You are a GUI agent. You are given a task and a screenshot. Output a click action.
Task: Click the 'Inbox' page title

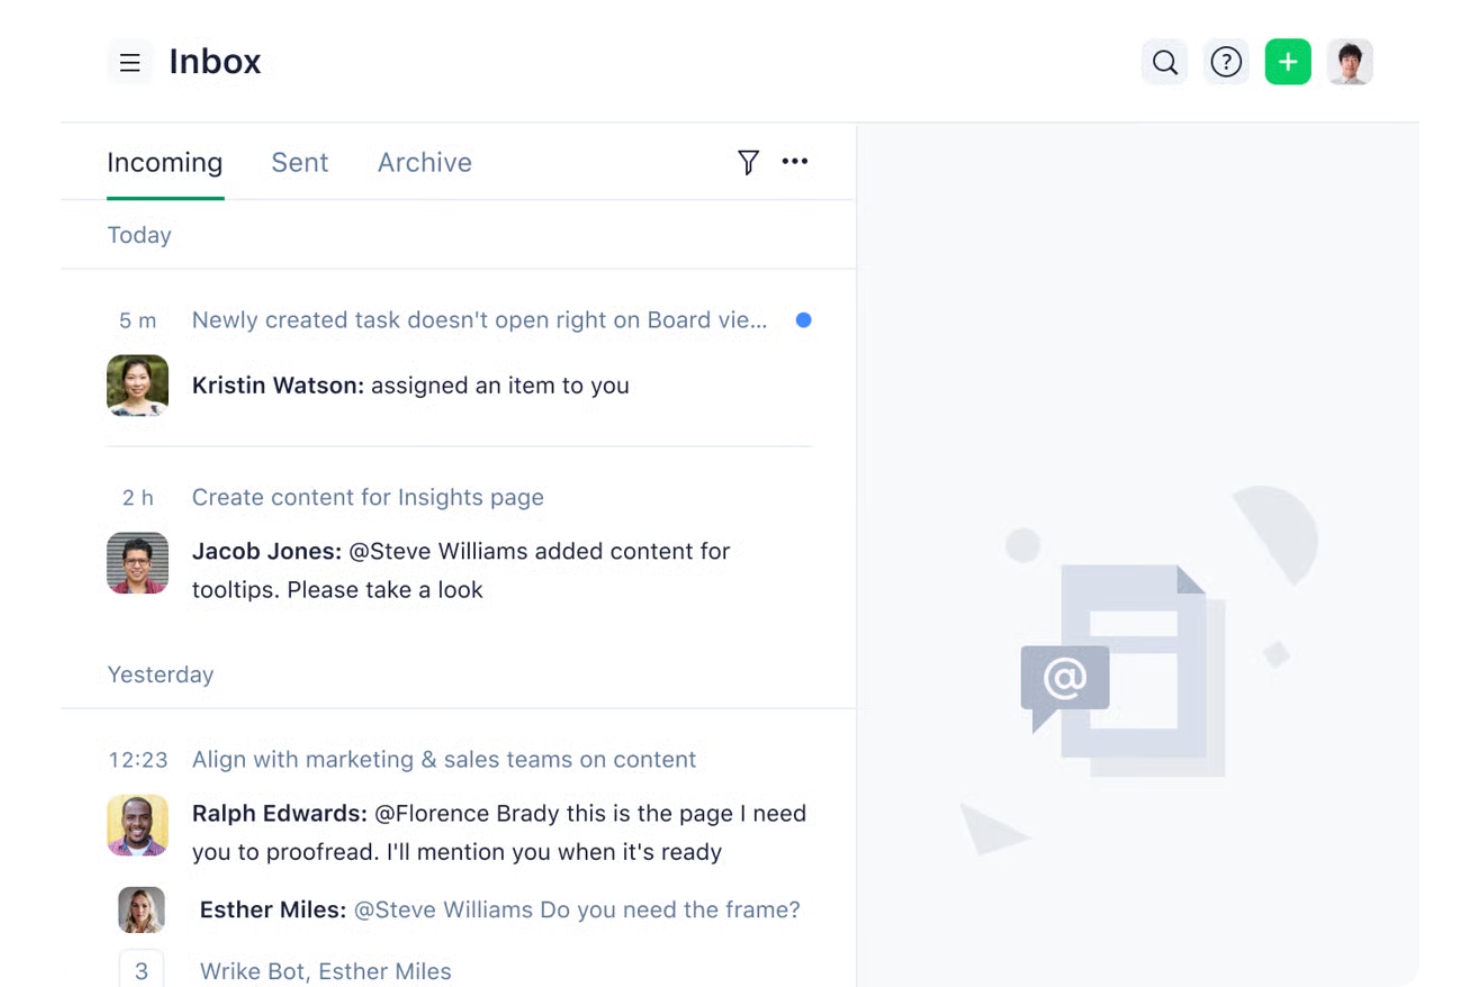[x=215, y=62]
